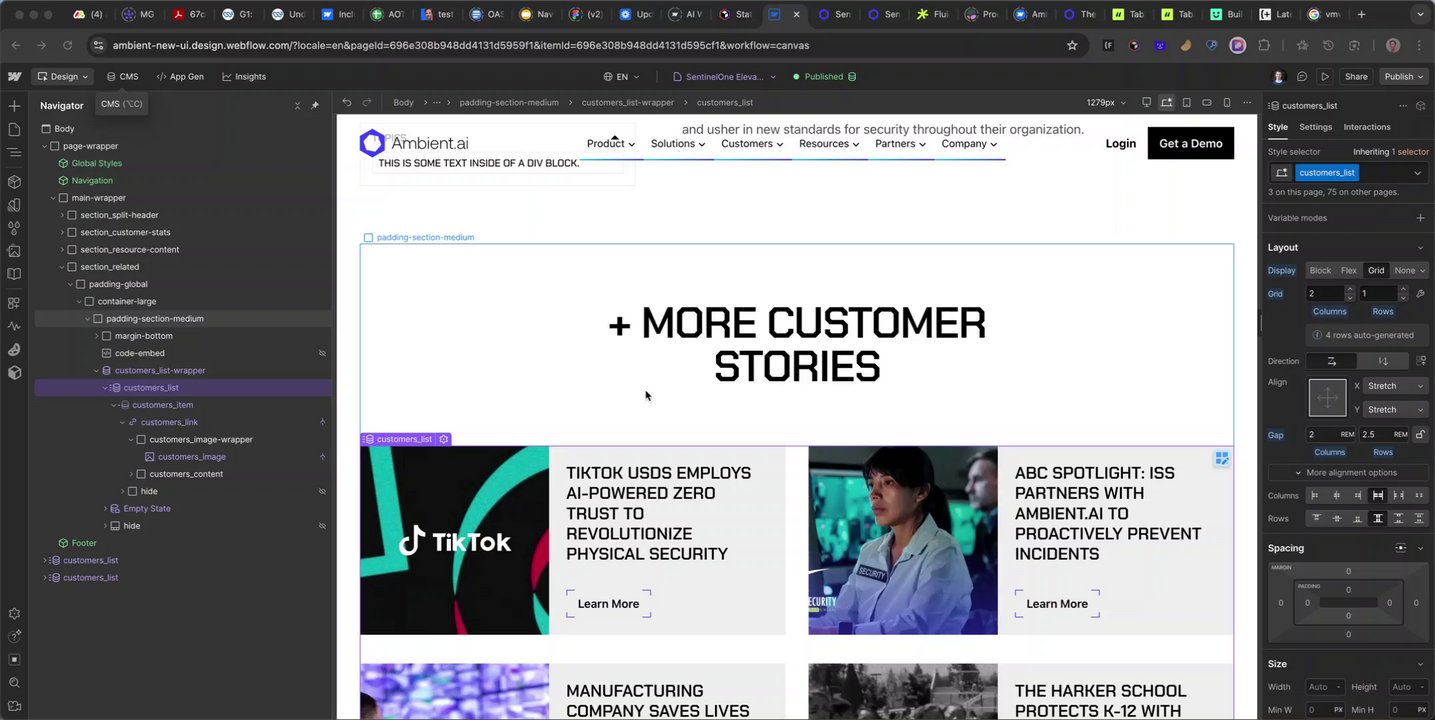Select Columns justify stretch alignment option
This screenshot has height=720, width=1435.
pos(1378,495)
